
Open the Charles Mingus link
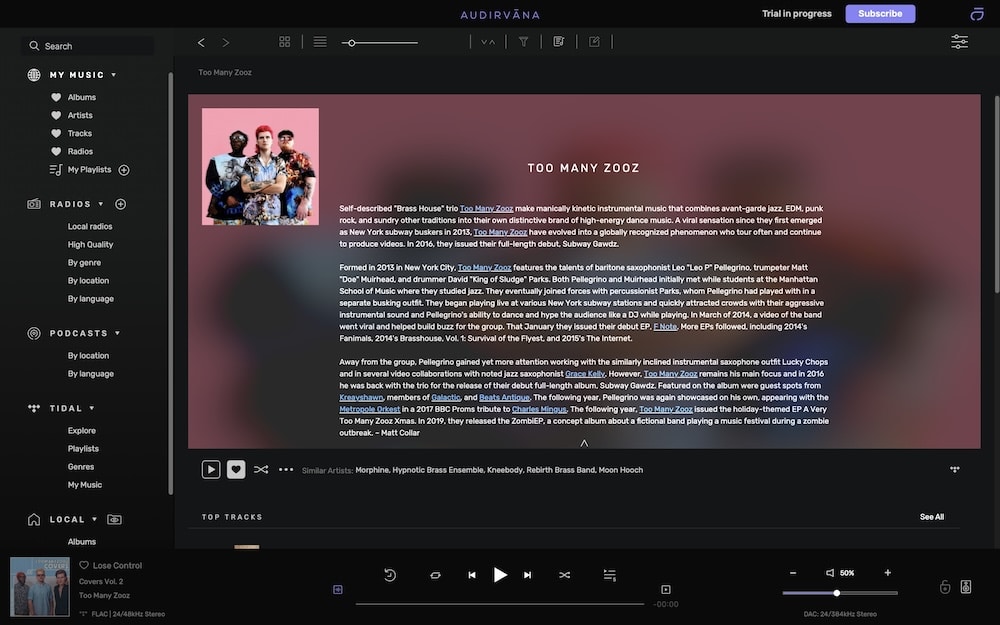coord(539,409)
